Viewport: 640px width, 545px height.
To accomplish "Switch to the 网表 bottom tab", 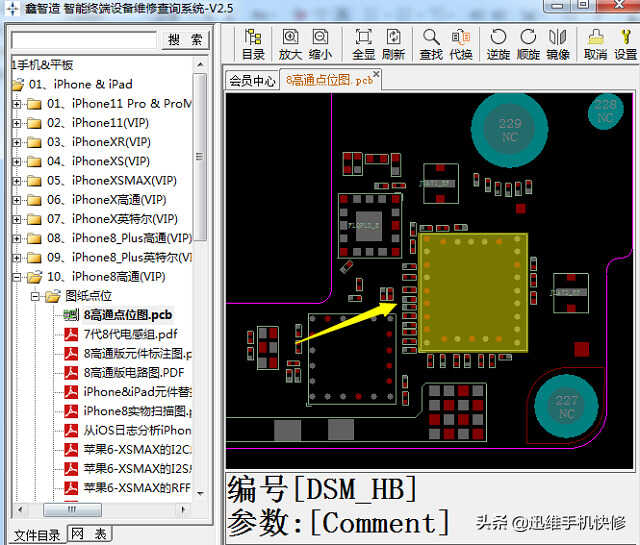I will [90, 535].
